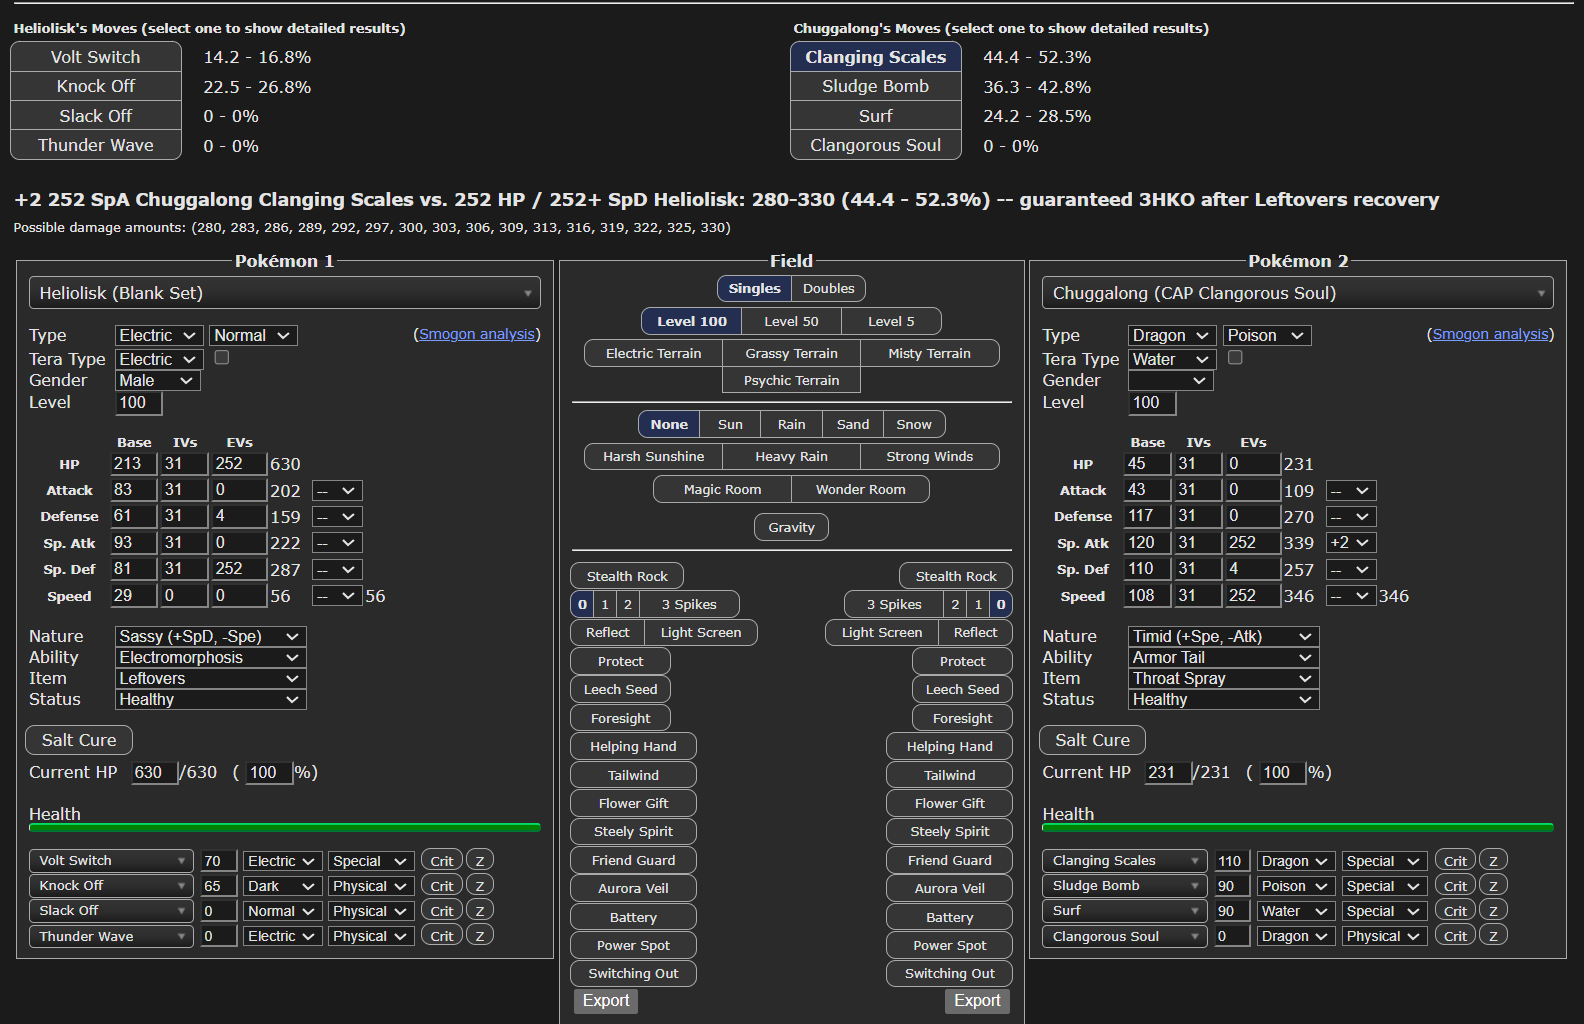Show Knock Off detailed damage results
The width and height of the screenshot is (1584, 1024).
[96, 87]
